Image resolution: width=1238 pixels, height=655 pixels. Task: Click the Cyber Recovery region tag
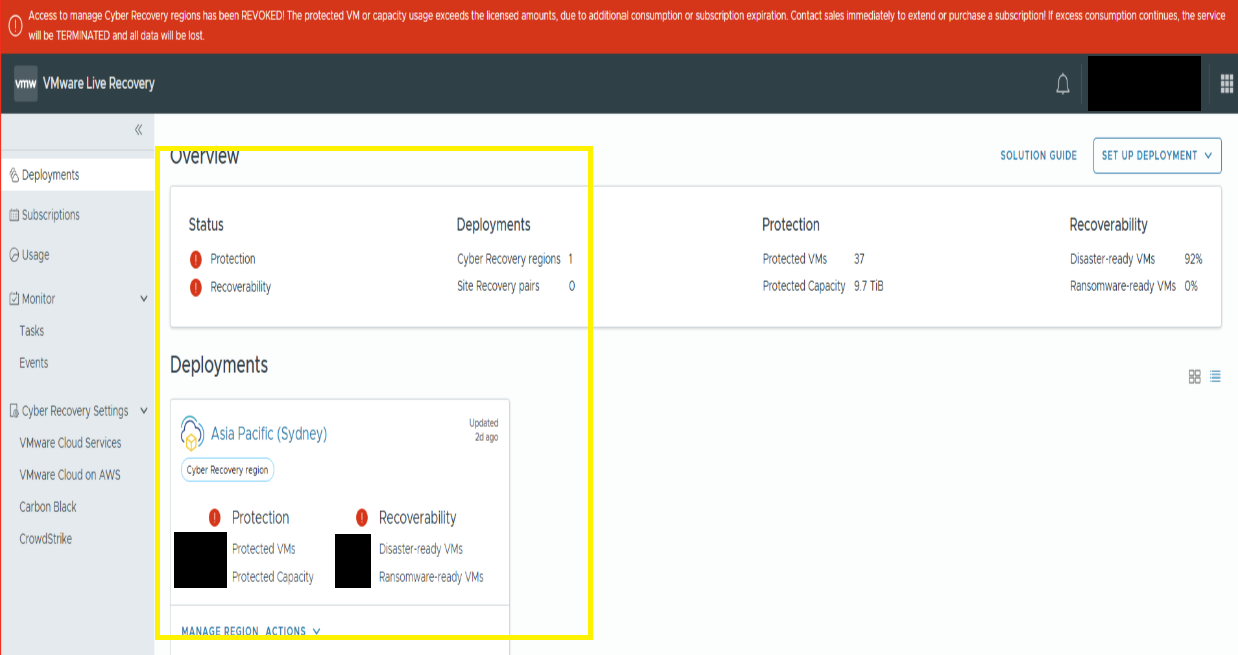click(x=228, y=470)
